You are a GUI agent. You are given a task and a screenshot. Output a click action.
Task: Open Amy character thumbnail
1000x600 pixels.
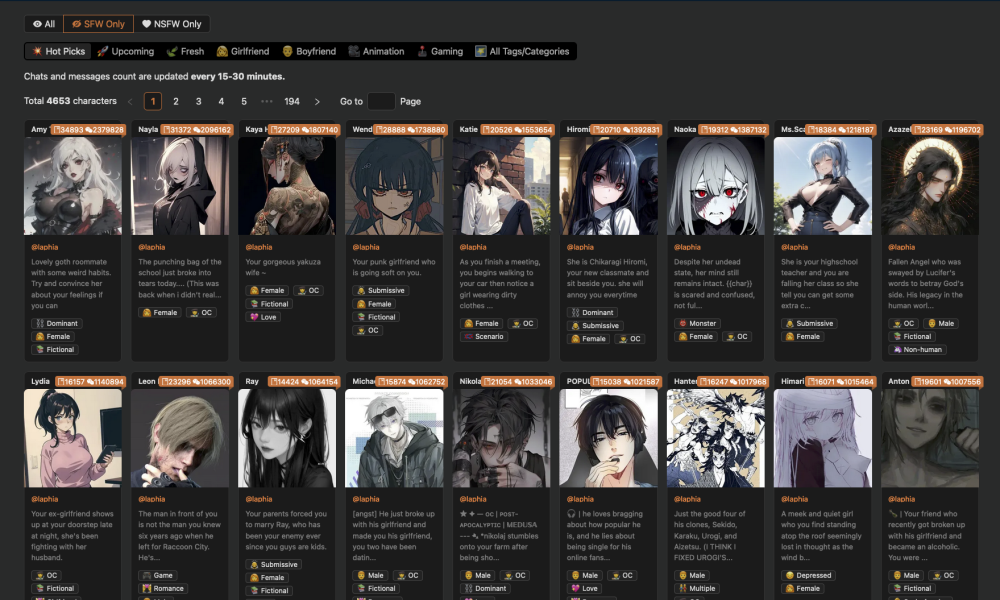tap(73, 186)
